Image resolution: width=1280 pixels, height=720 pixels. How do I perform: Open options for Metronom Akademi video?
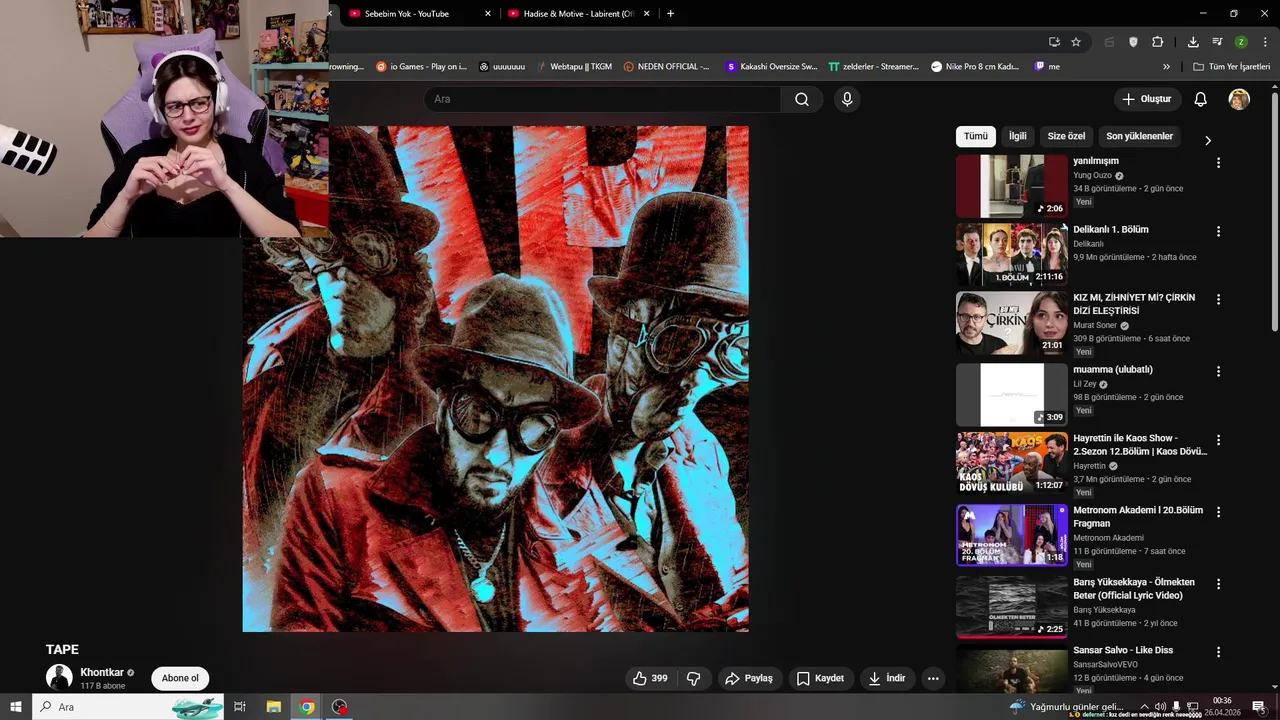pos(1218,512)
